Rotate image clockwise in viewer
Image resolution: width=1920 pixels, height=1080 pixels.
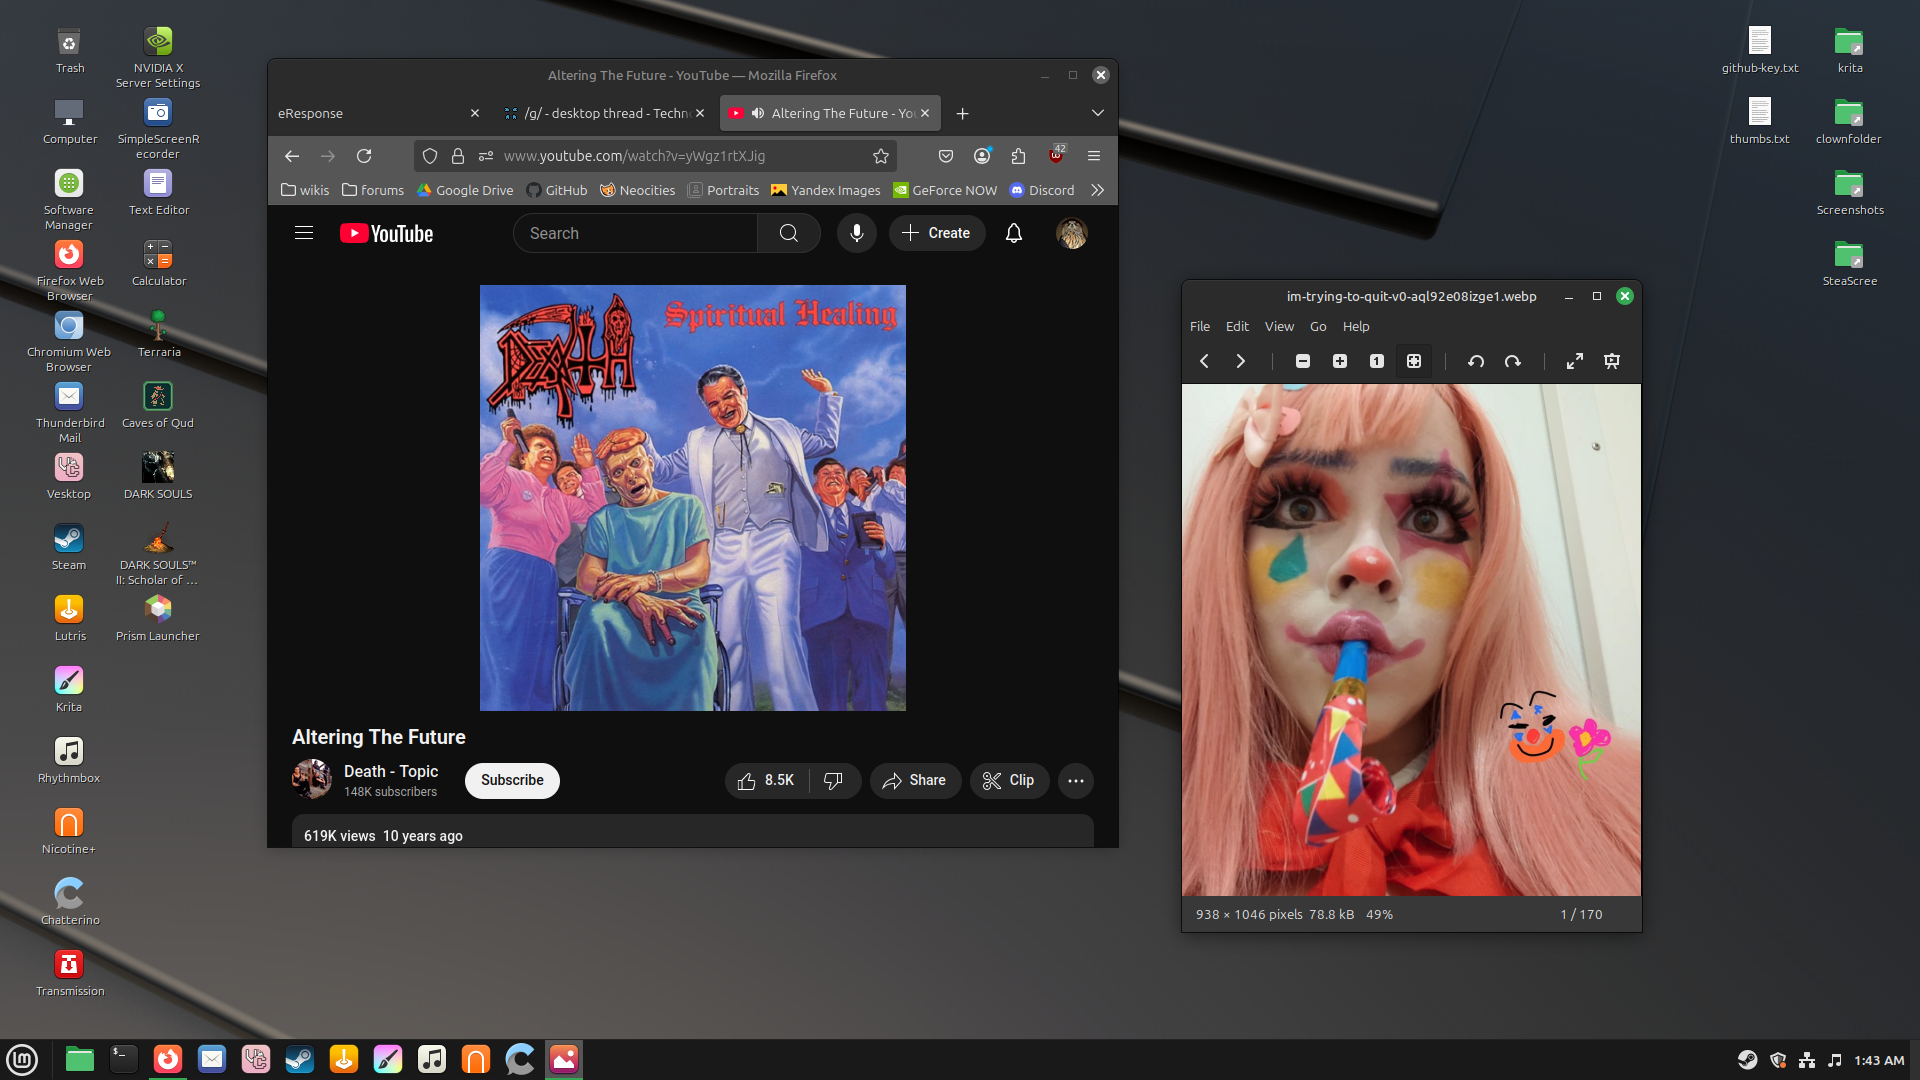point(1513,361)
